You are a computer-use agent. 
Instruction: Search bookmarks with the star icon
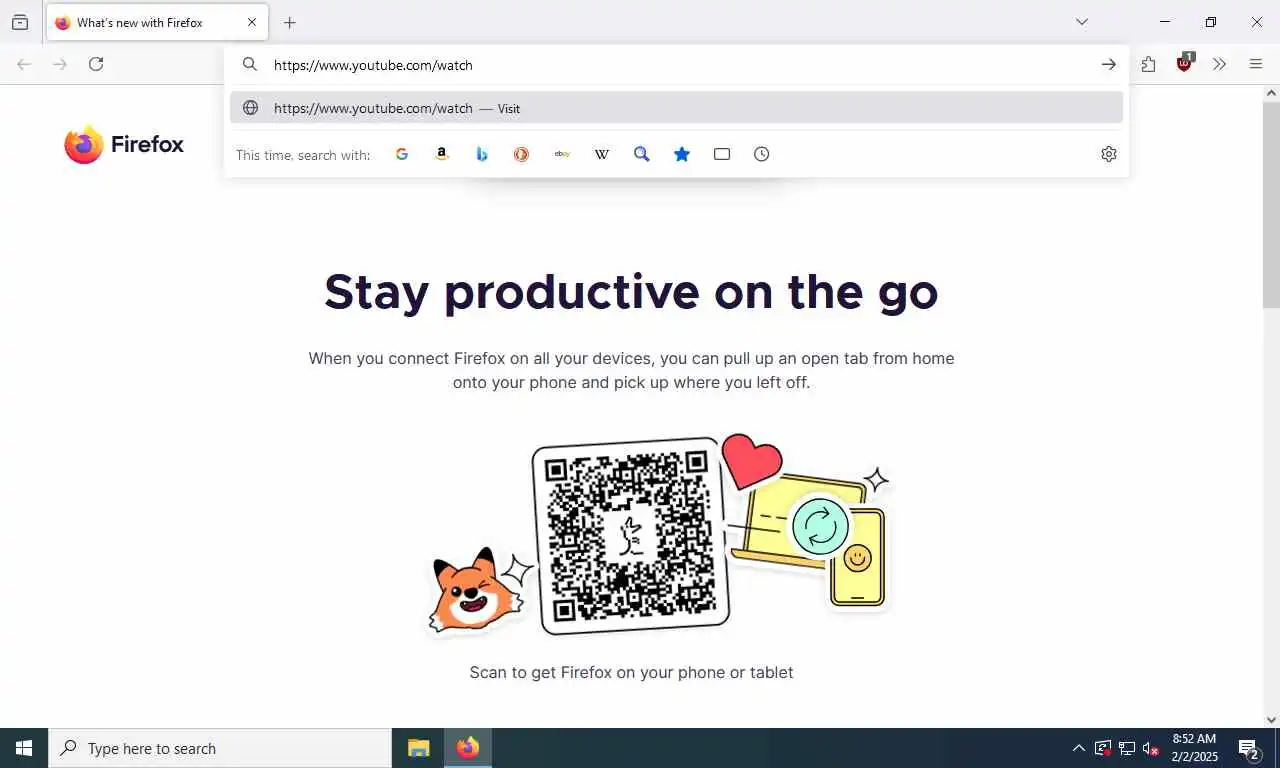(682, 154)
